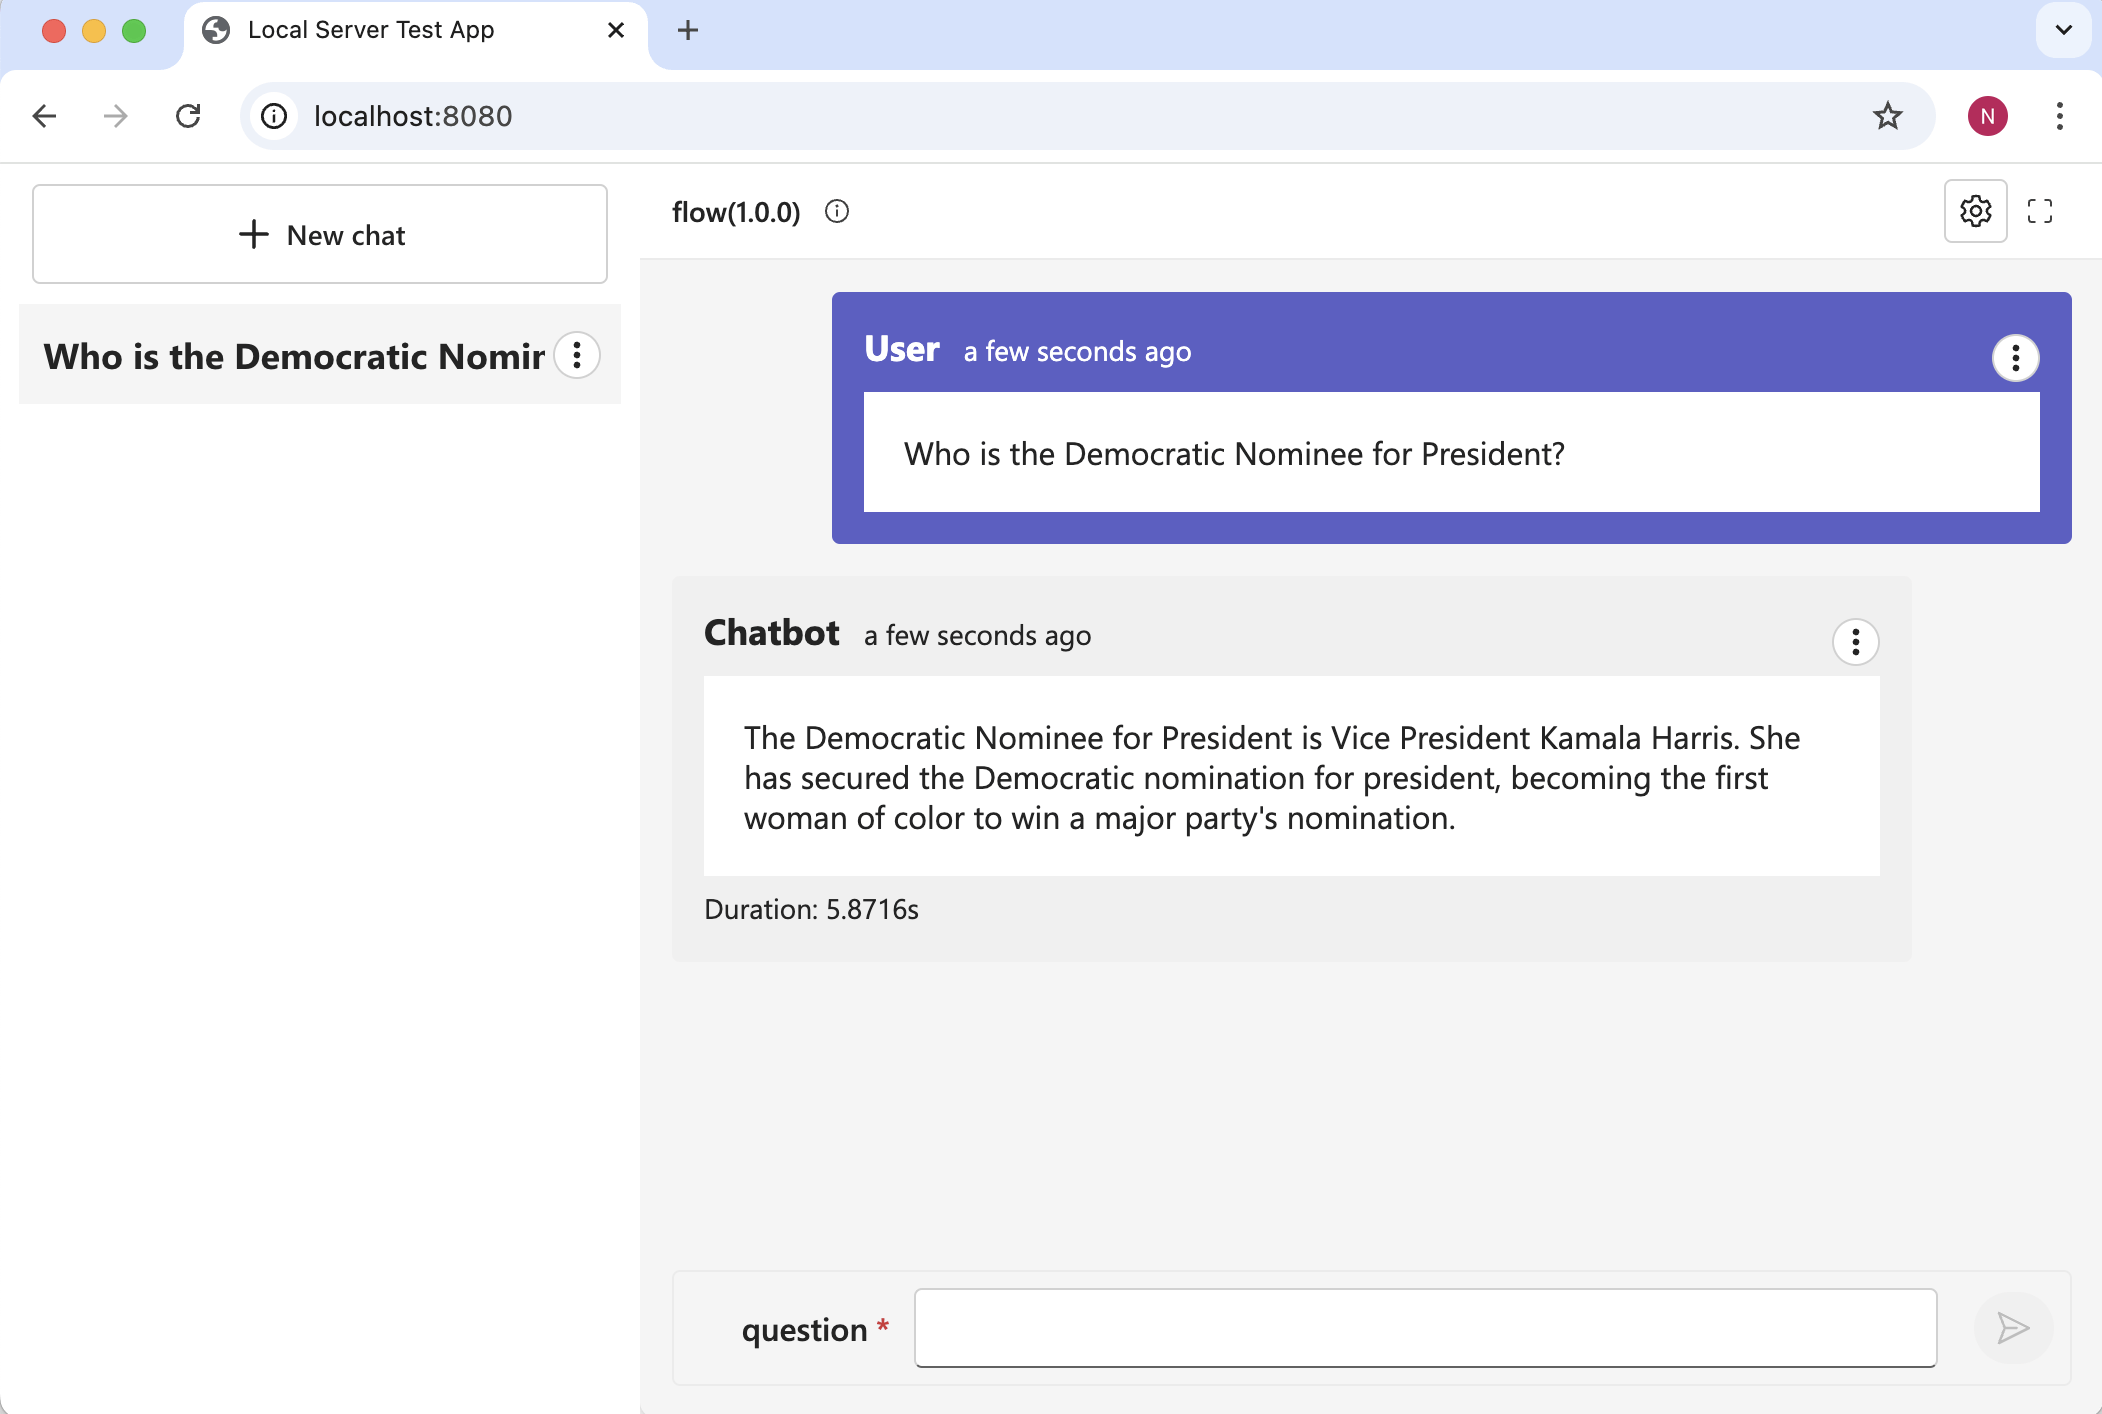Go back to the previous page
This screenshot has height=1414, width=2102.
click(x=44, y=116)
